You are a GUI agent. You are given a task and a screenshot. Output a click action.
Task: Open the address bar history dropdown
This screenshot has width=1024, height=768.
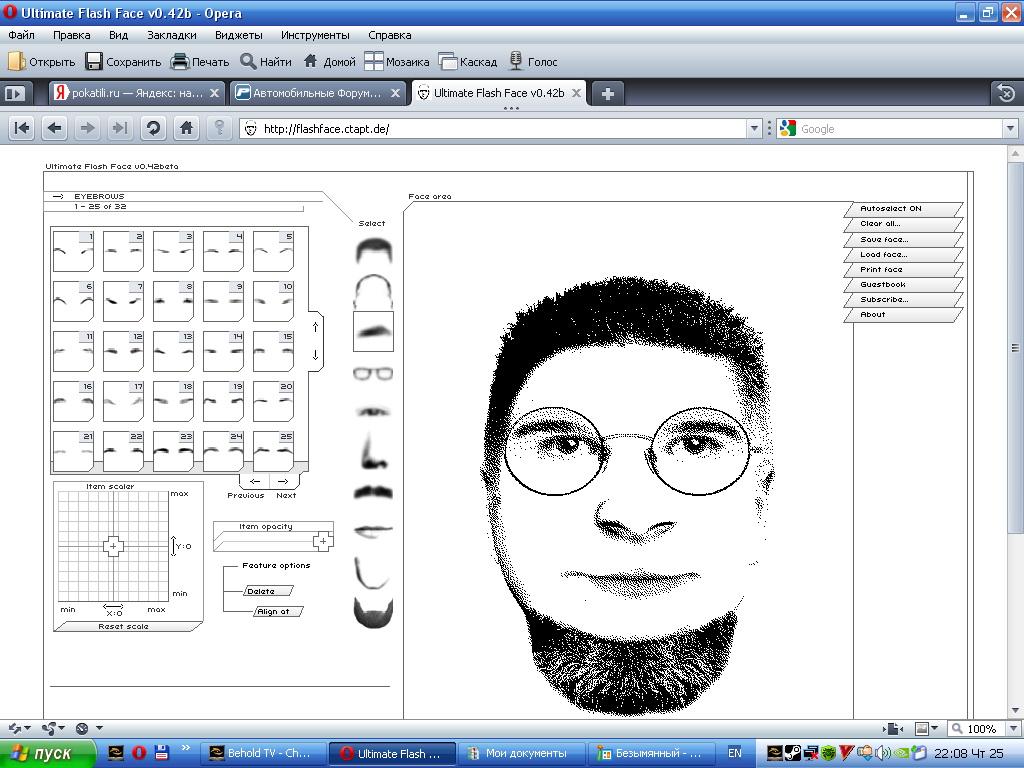tap(755, 129)
